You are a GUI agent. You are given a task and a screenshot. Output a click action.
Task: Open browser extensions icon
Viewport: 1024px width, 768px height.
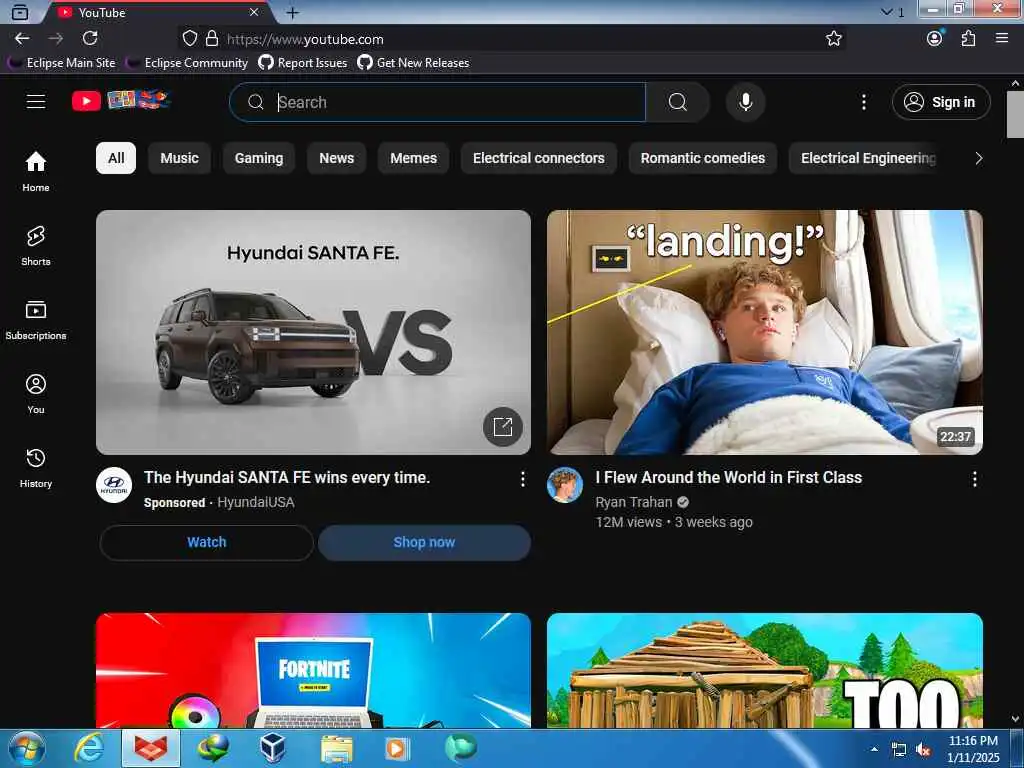coord(968,39)
